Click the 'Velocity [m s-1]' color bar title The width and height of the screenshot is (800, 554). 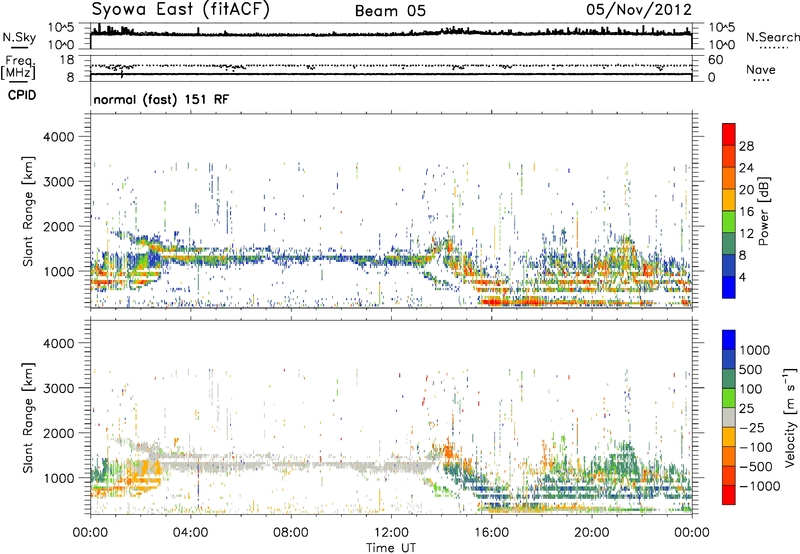(x=790, y=417)
